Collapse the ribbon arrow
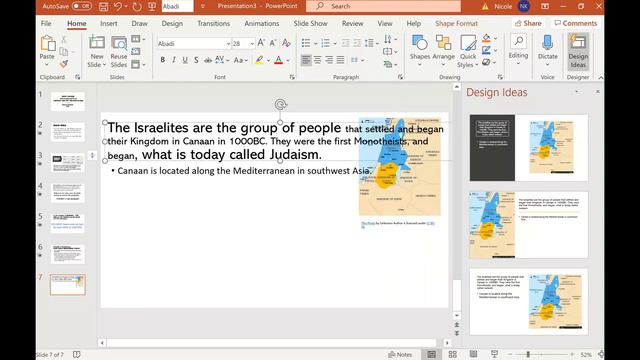This screenshot has height=360, width=640. coord(601,77)
